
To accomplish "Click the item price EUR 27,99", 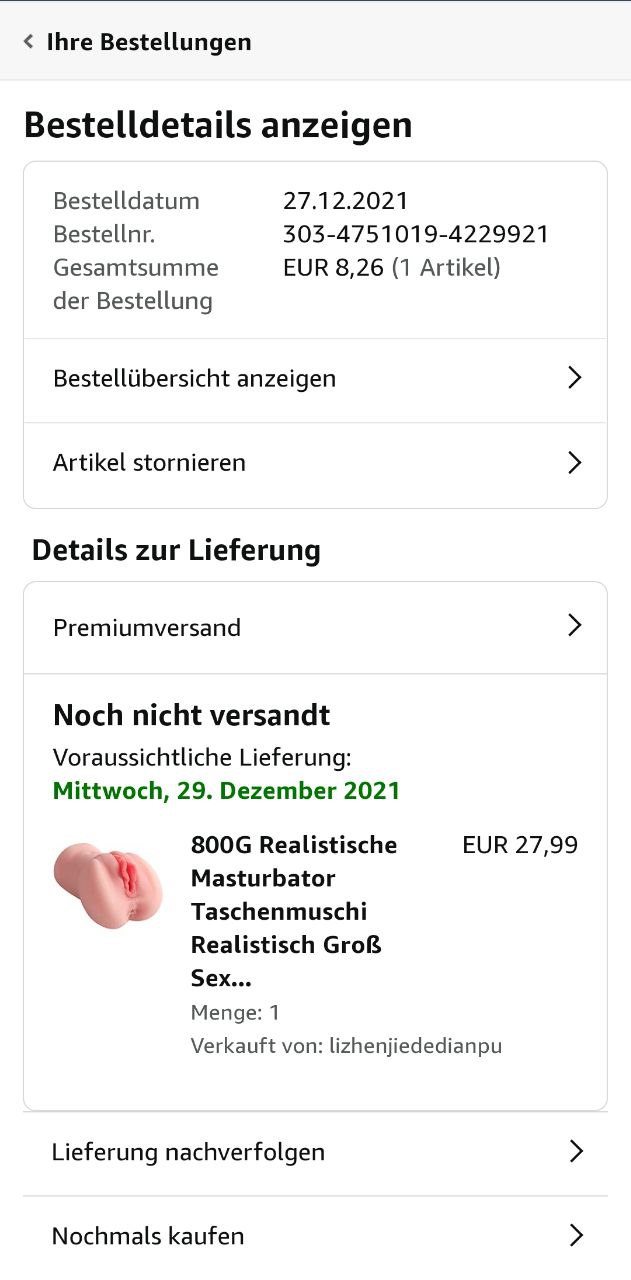I will 520,845.
